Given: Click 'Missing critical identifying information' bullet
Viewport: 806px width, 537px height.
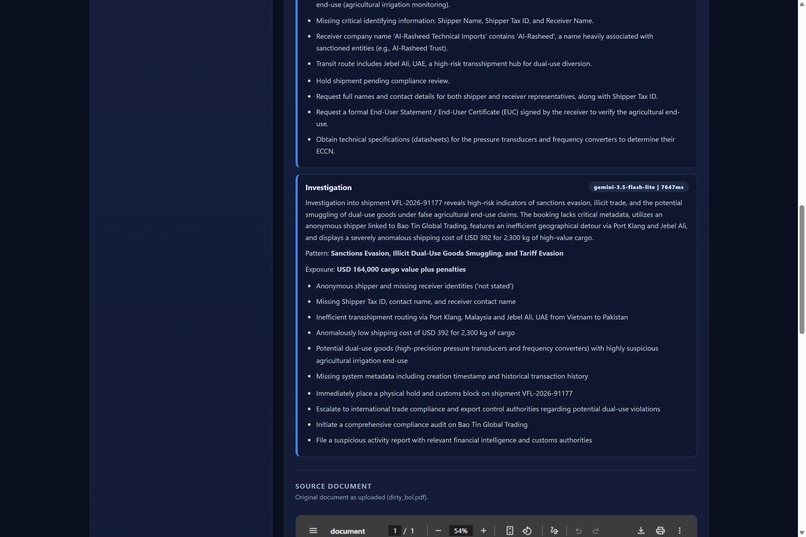Looking at the screenshot, I should pos(454,21).
